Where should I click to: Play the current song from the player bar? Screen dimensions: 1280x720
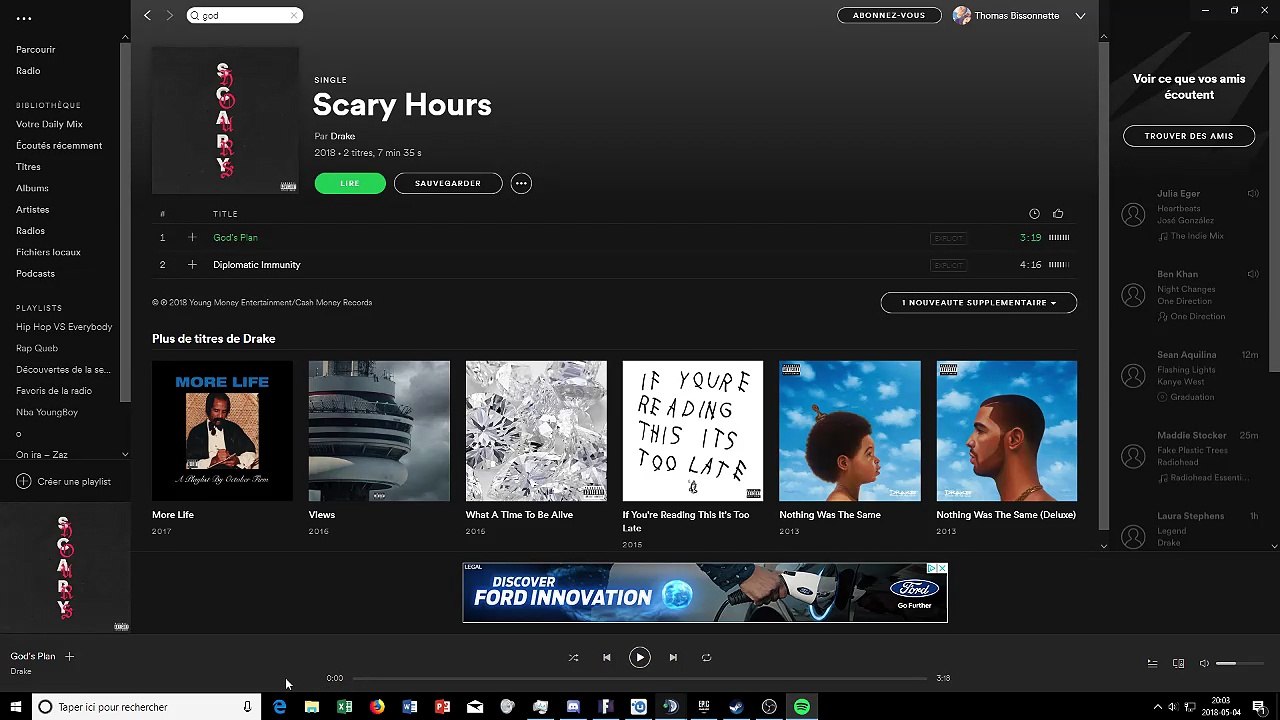tap(640, 657)
